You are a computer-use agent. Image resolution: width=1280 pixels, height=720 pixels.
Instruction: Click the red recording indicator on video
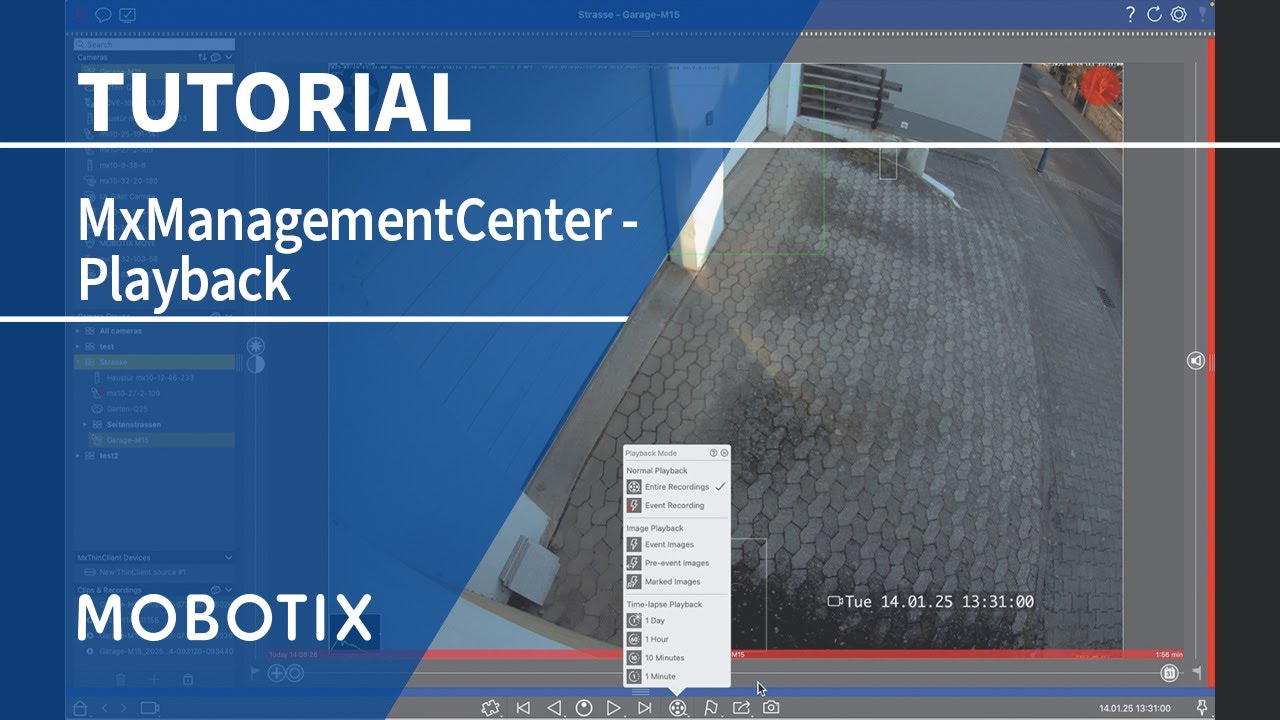(x=1100, y=85)
